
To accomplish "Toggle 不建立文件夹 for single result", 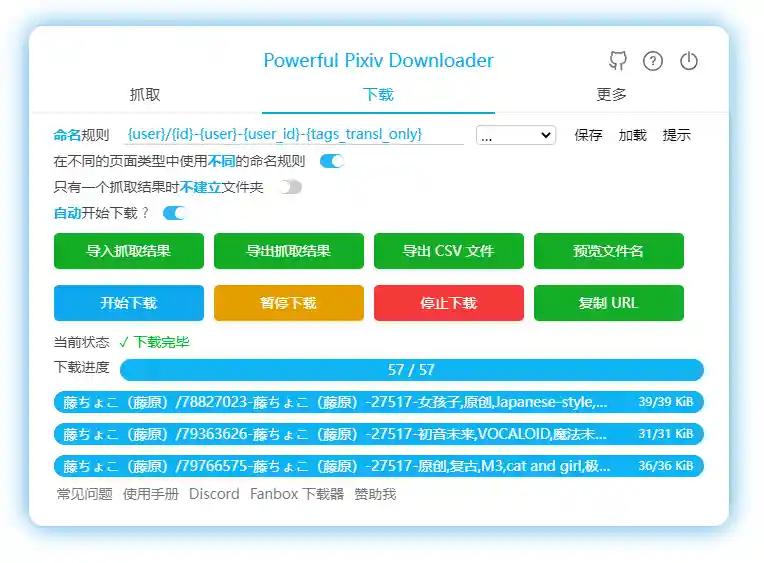I will pyautogui.click(x=291, y=187).
